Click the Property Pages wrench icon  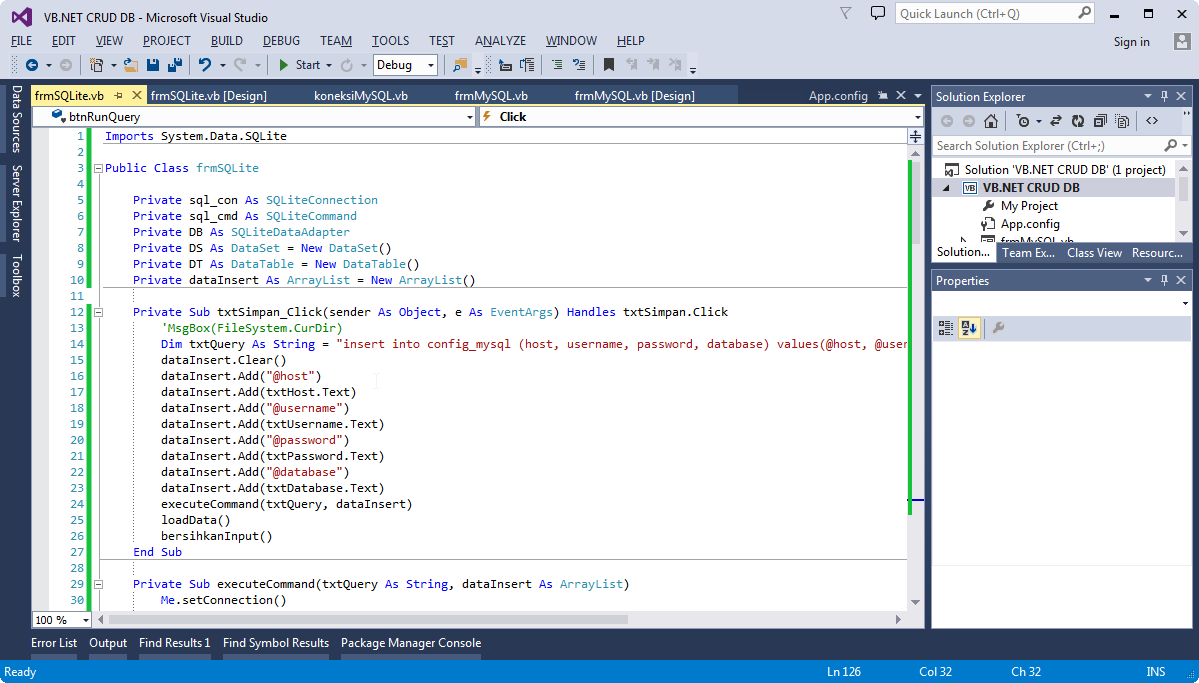pyautogui.click(x=998, y=328)
